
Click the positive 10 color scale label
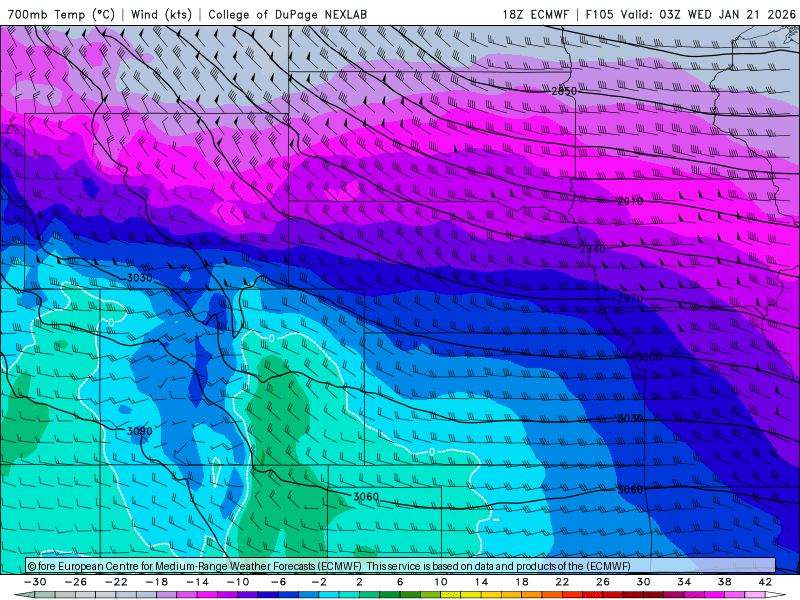pyautogui.click(x=441, y=582)
